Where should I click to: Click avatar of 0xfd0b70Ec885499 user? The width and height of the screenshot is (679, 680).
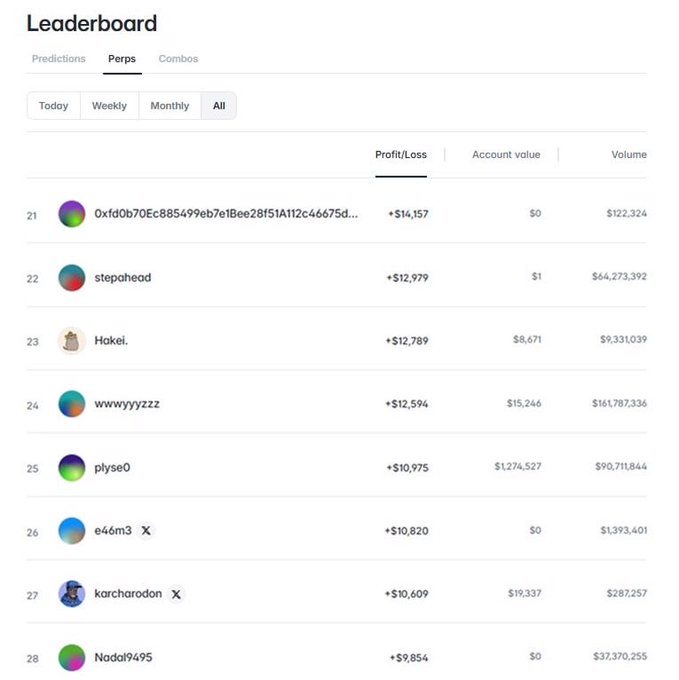tap(72, 214)
